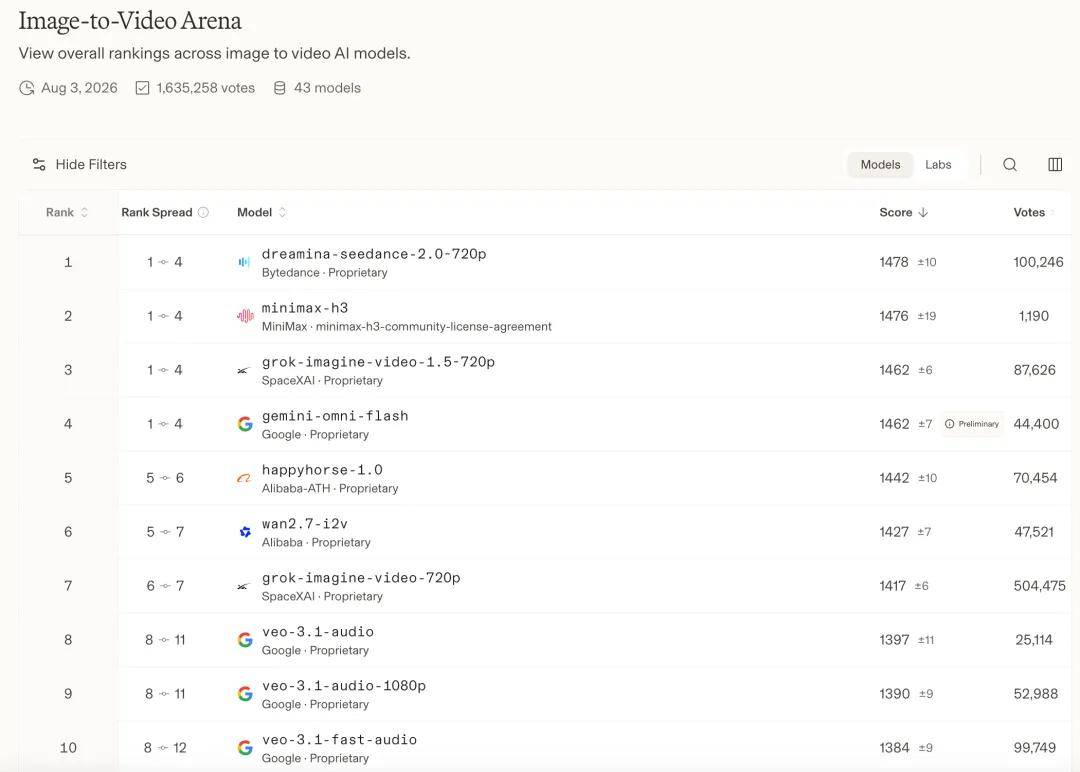Open the gemini-omni-flash model
The width and height of the screenshot is (1080, 772).
point(335,416)
